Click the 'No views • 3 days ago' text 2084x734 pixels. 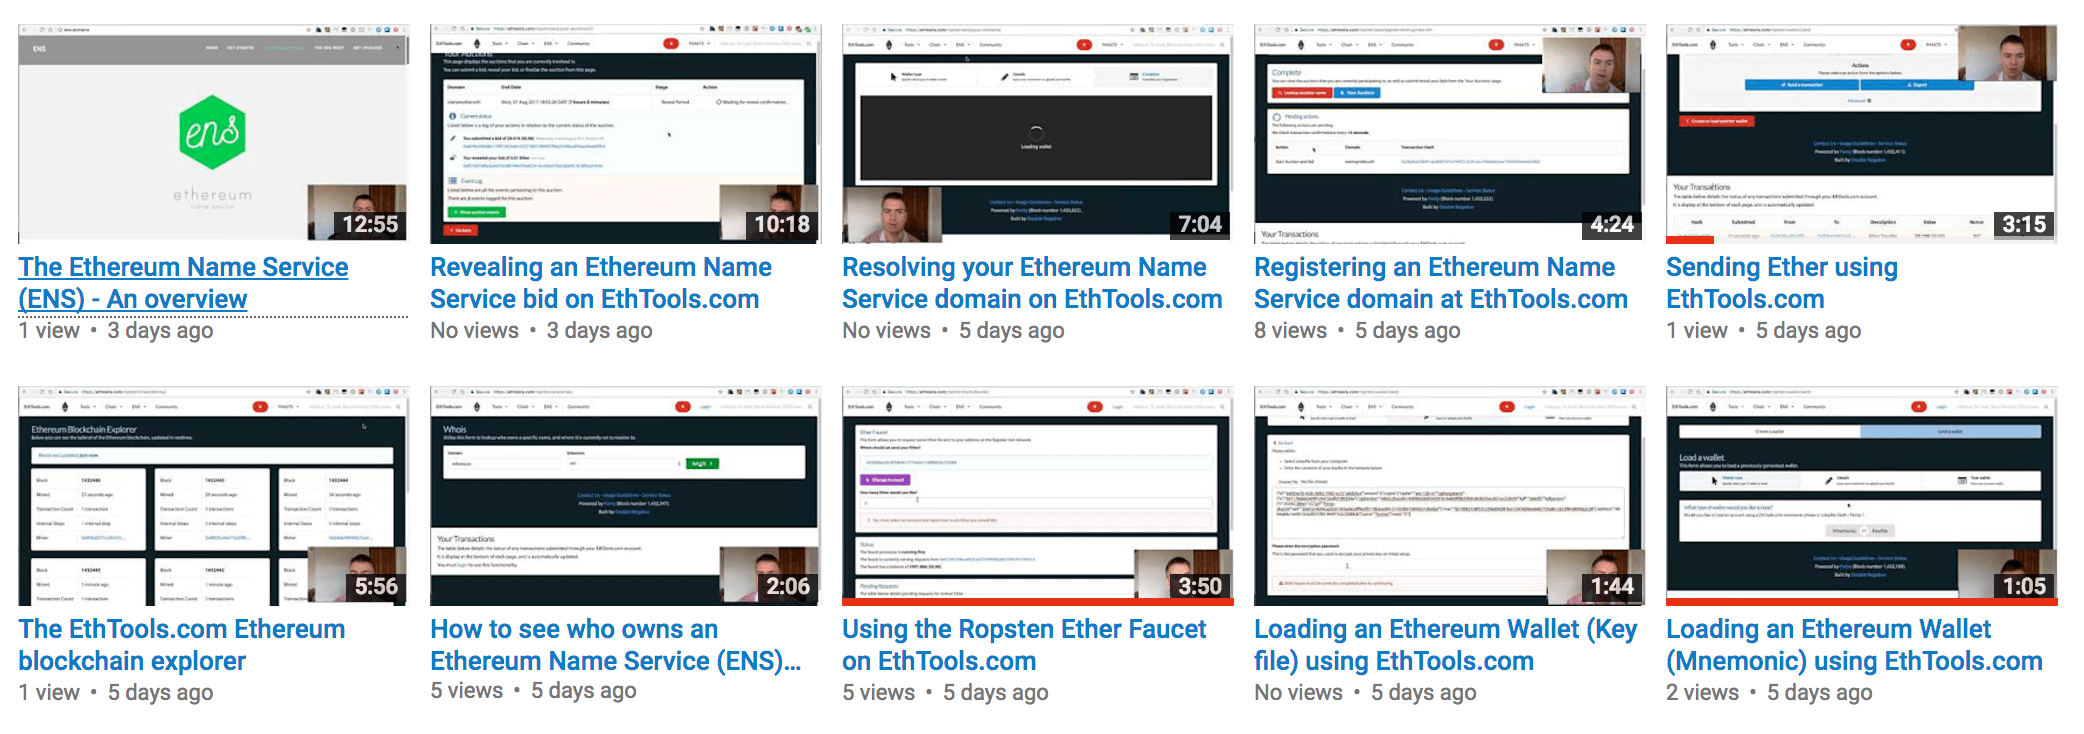(541, 331)
